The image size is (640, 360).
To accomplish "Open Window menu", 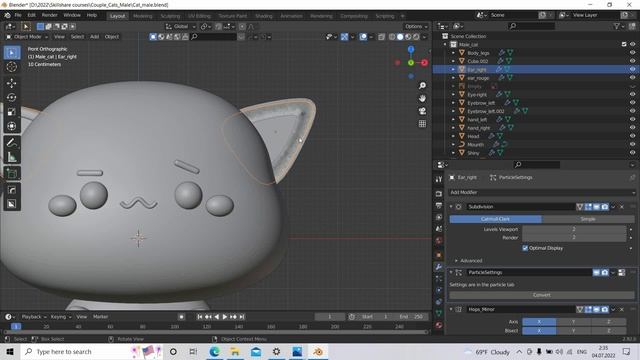I will tap(72, 15).
